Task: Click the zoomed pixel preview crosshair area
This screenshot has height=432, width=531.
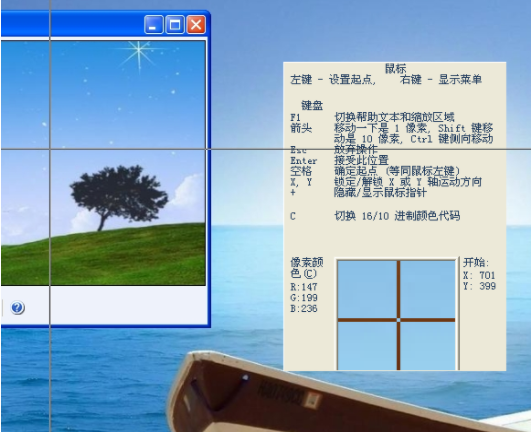Action: [x=398, y=315]
